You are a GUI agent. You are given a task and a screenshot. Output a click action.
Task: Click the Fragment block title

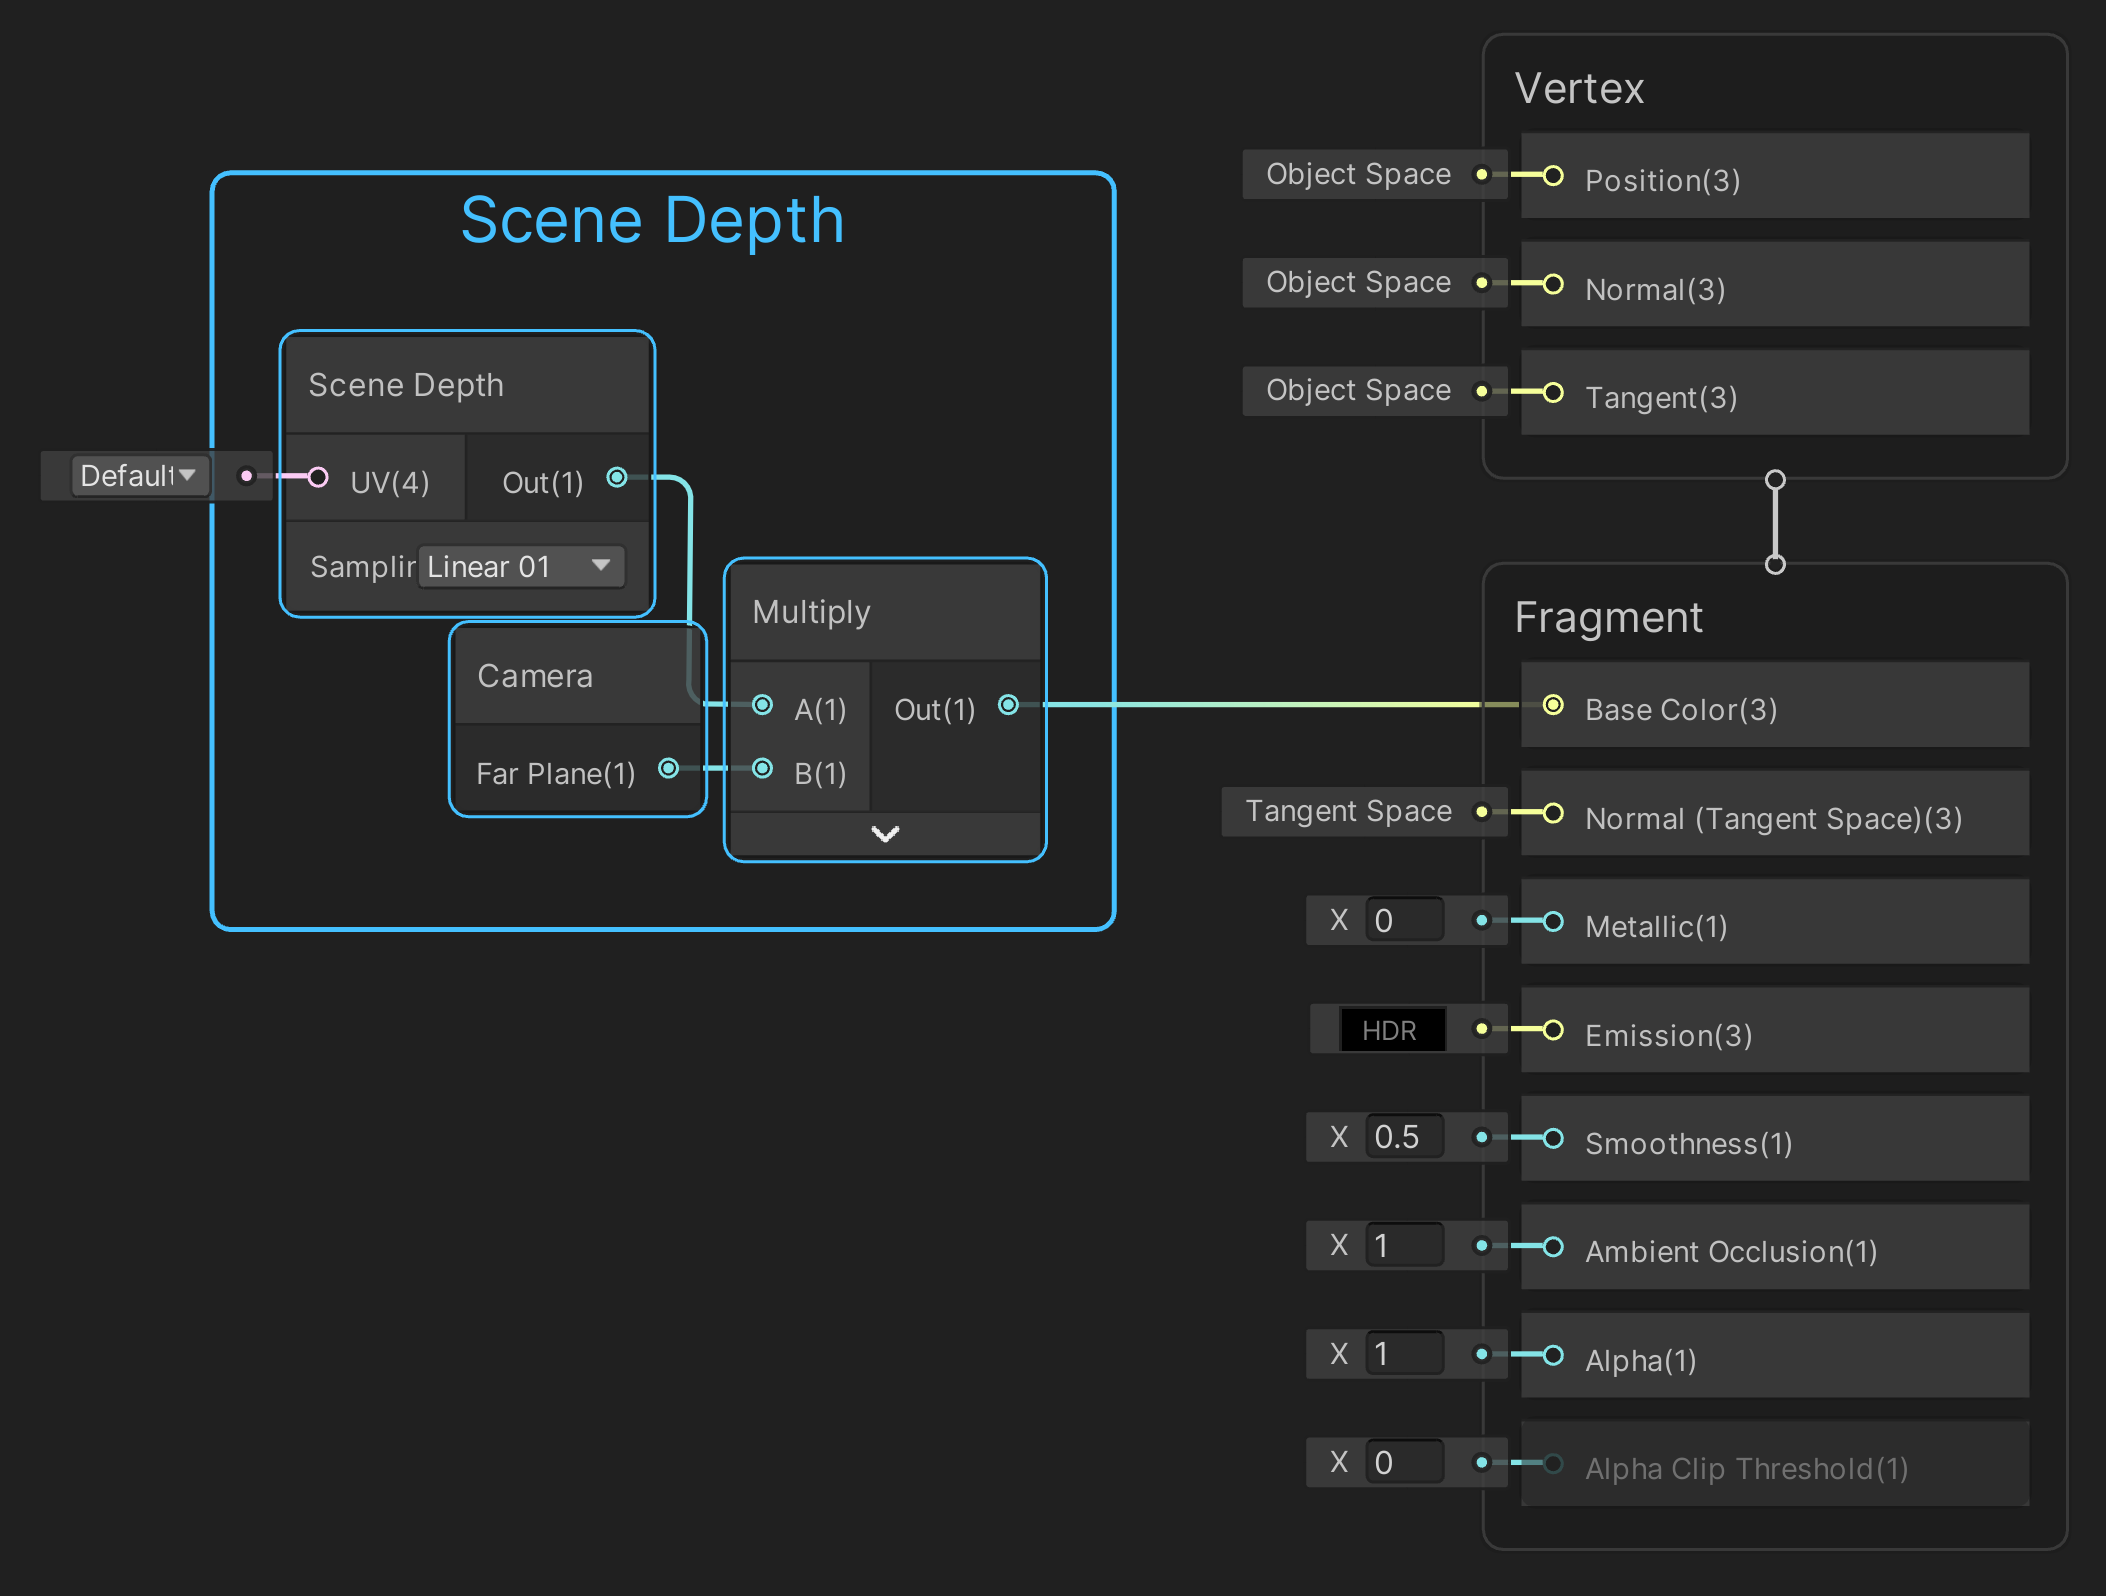(1607, 618)
